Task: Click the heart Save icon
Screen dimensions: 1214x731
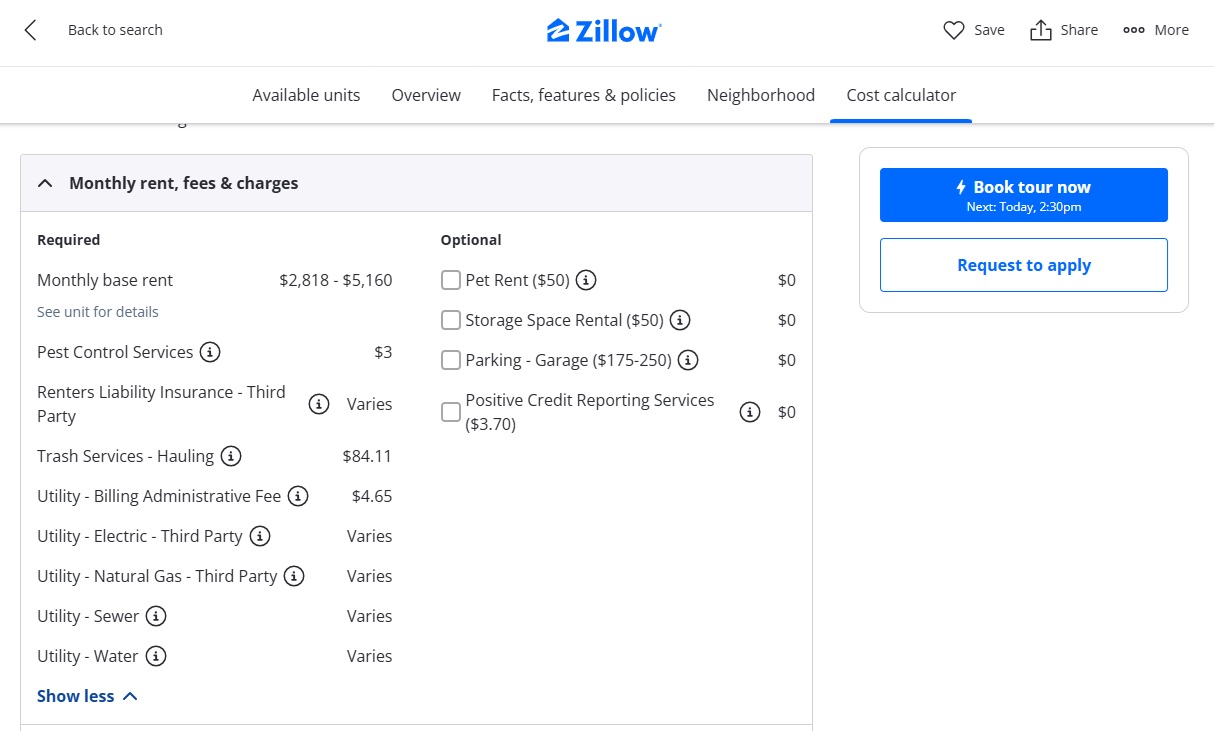Action: coord(954,30)
